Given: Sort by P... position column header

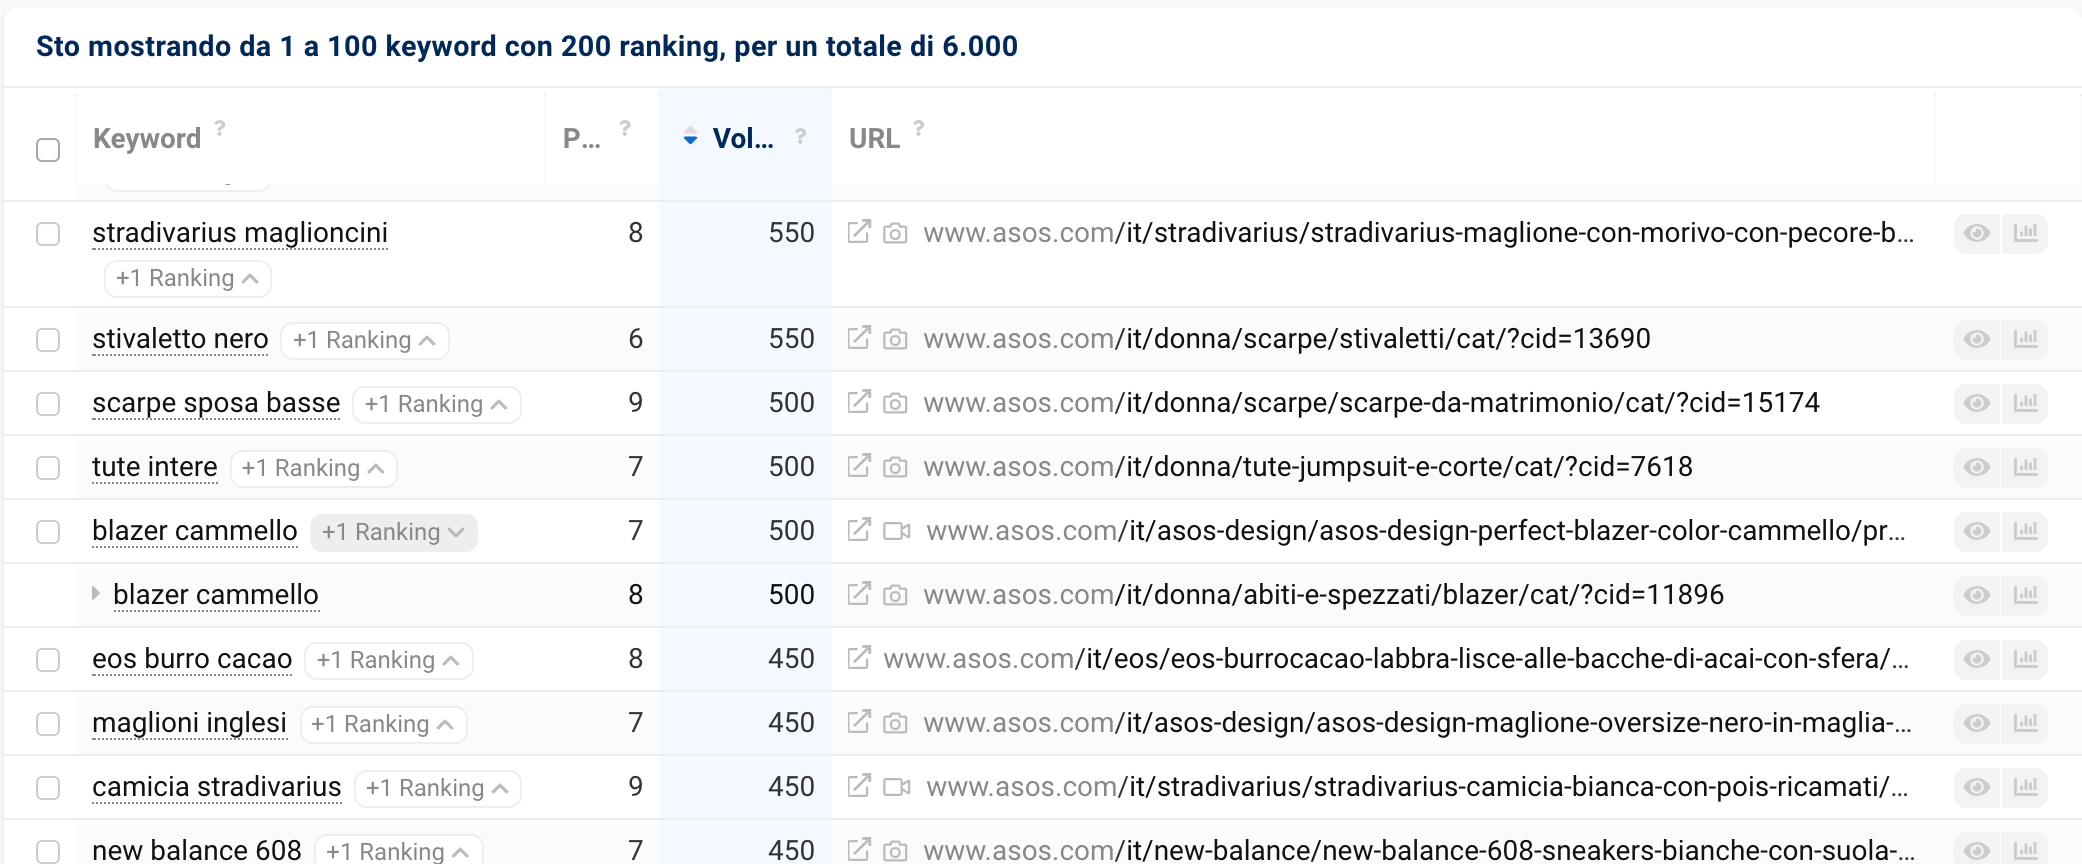Looking at the screenshot, I should (x=582, y=139).
